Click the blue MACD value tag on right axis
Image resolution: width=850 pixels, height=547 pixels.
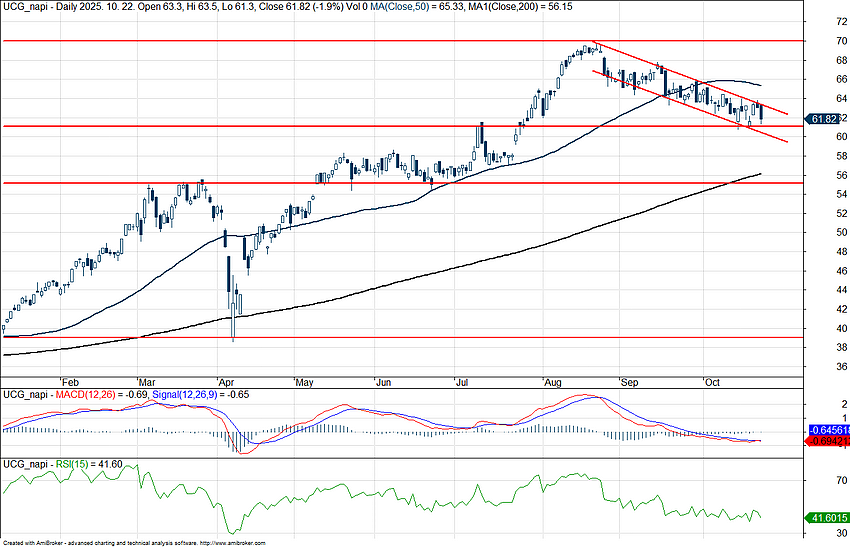[x=826, y=430]
